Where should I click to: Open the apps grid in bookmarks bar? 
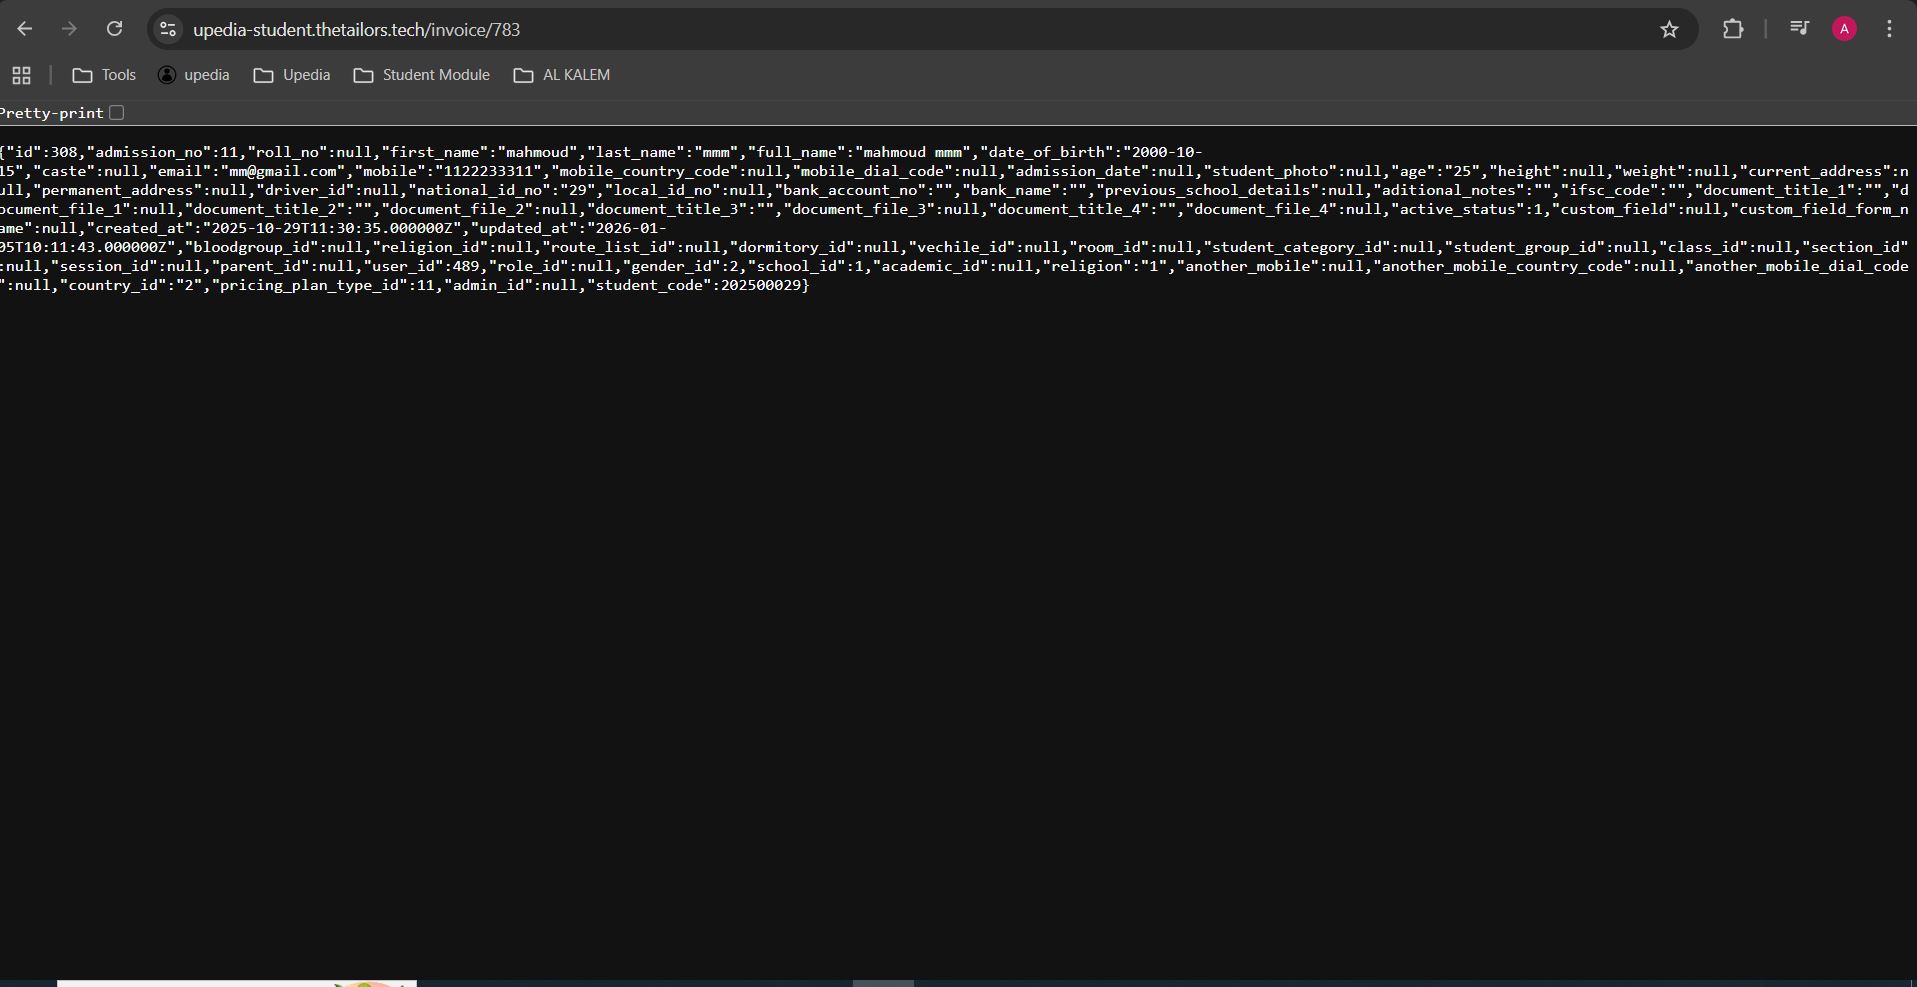click(21, 75)
